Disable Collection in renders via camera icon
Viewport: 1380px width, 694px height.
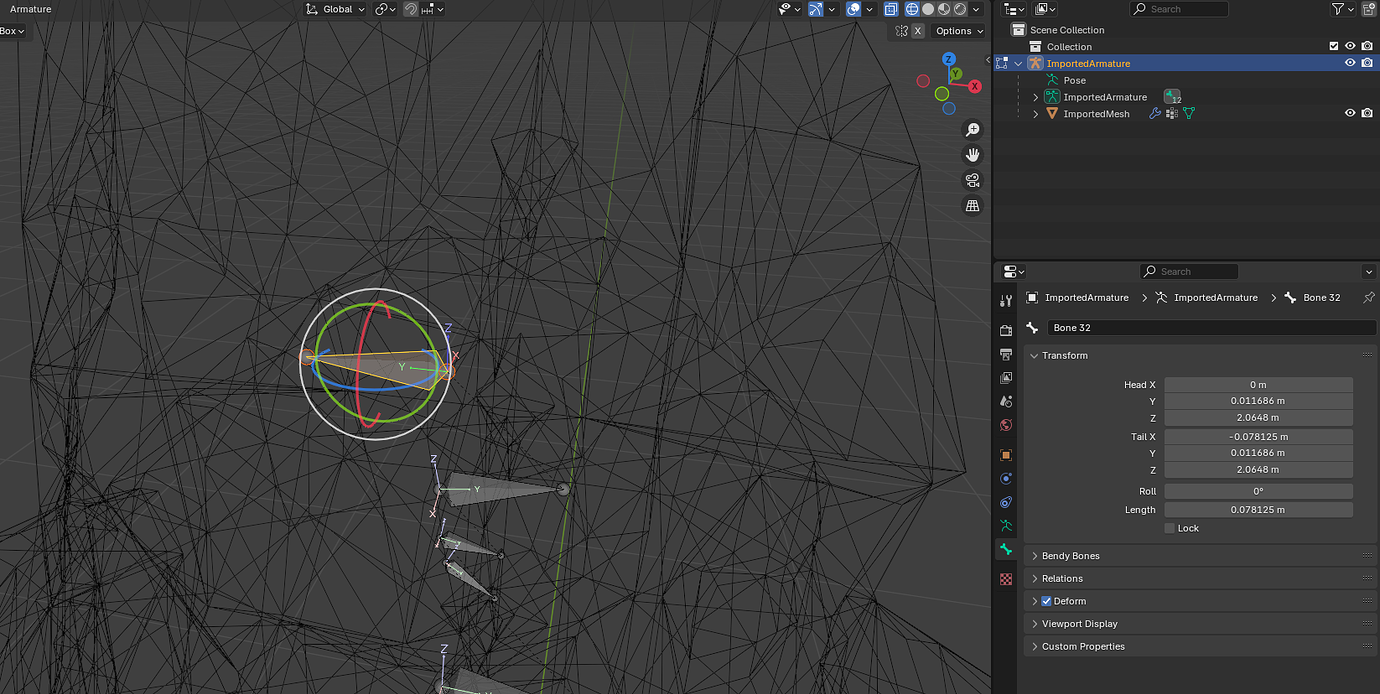click(x=1367, y=46)
